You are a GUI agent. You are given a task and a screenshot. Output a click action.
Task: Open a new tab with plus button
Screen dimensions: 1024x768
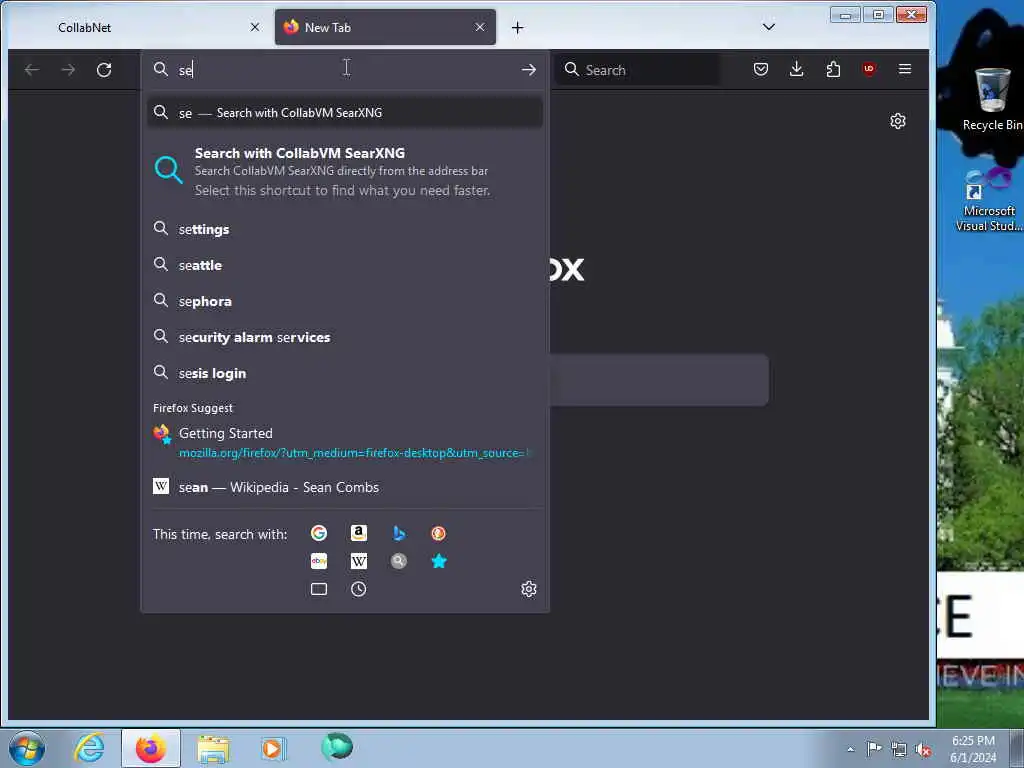(517, 27)
